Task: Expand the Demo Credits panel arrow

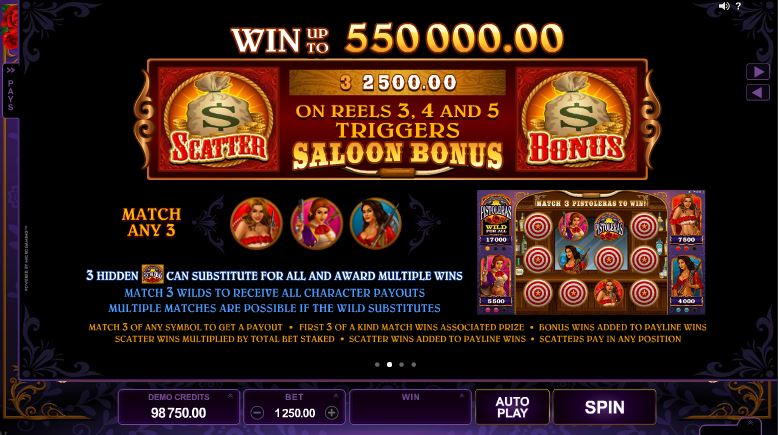Action: tap(230, 396)
